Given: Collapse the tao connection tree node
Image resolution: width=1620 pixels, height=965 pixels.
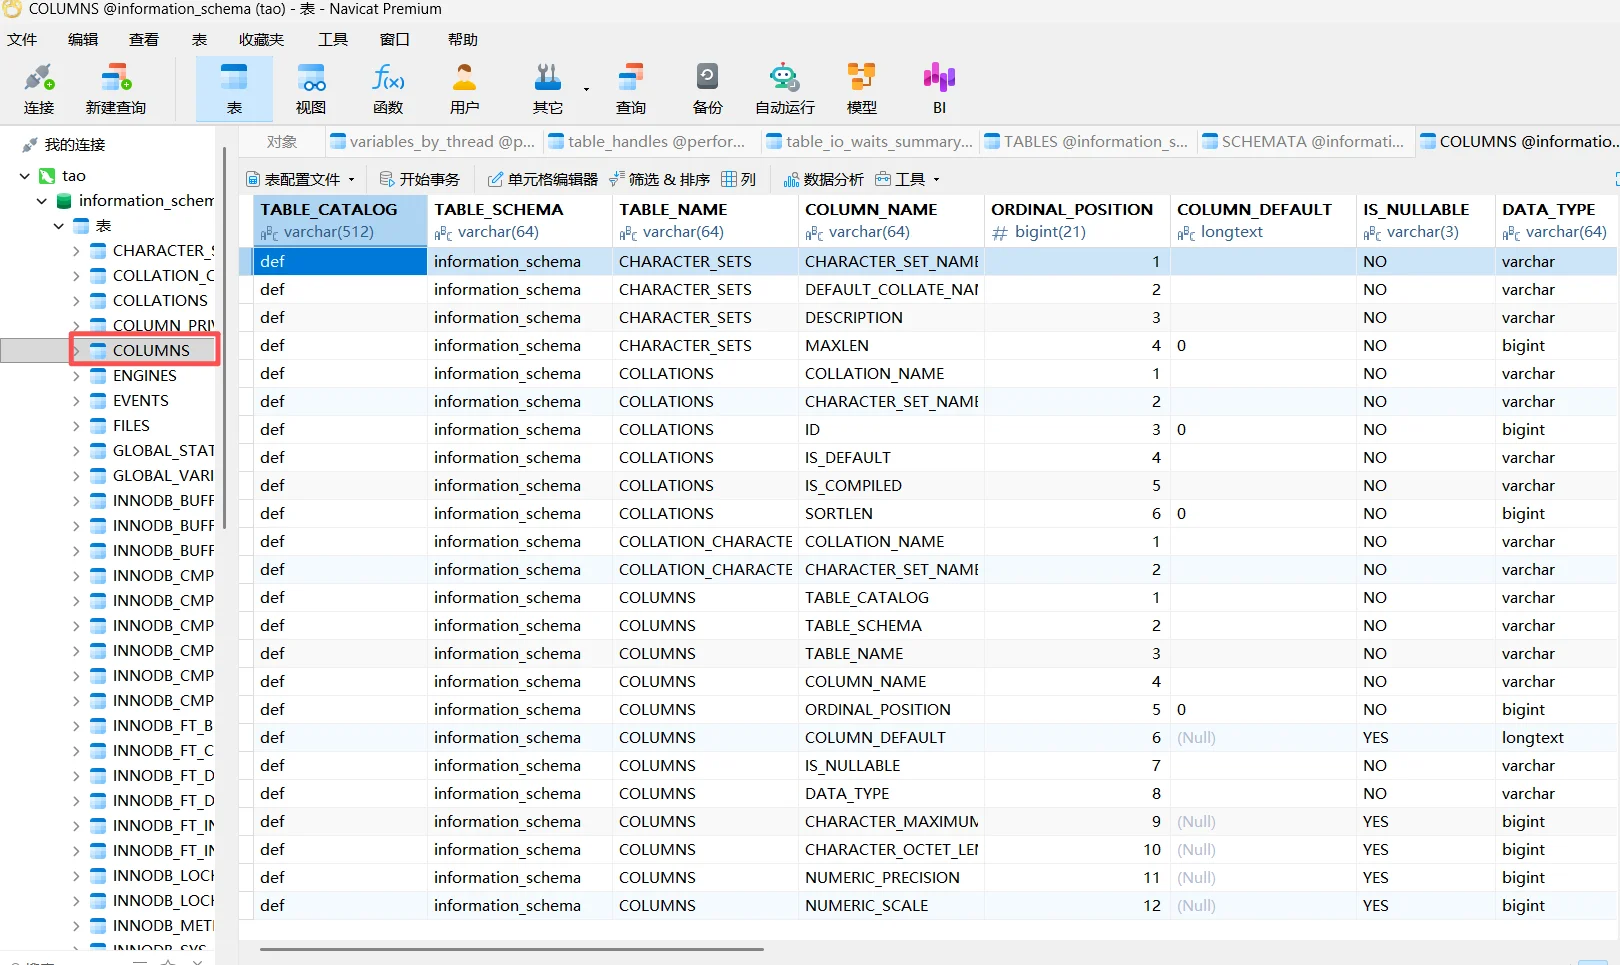Looking at the screenshot, I should point(25,176).
